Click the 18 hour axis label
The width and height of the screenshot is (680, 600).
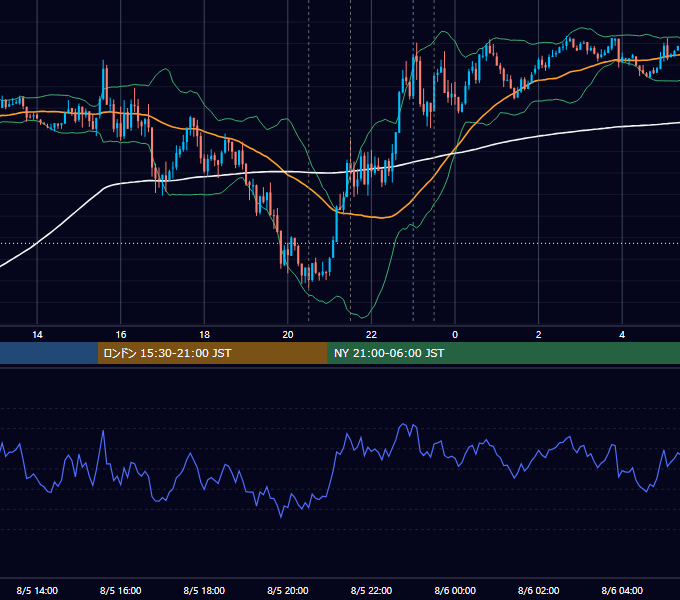point(204,335)
